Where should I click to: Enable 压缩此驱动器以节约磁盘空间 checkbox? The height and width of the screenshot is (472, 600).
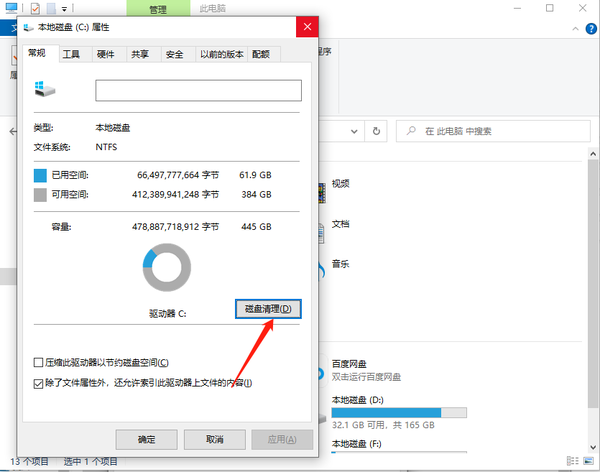point(38,363)
